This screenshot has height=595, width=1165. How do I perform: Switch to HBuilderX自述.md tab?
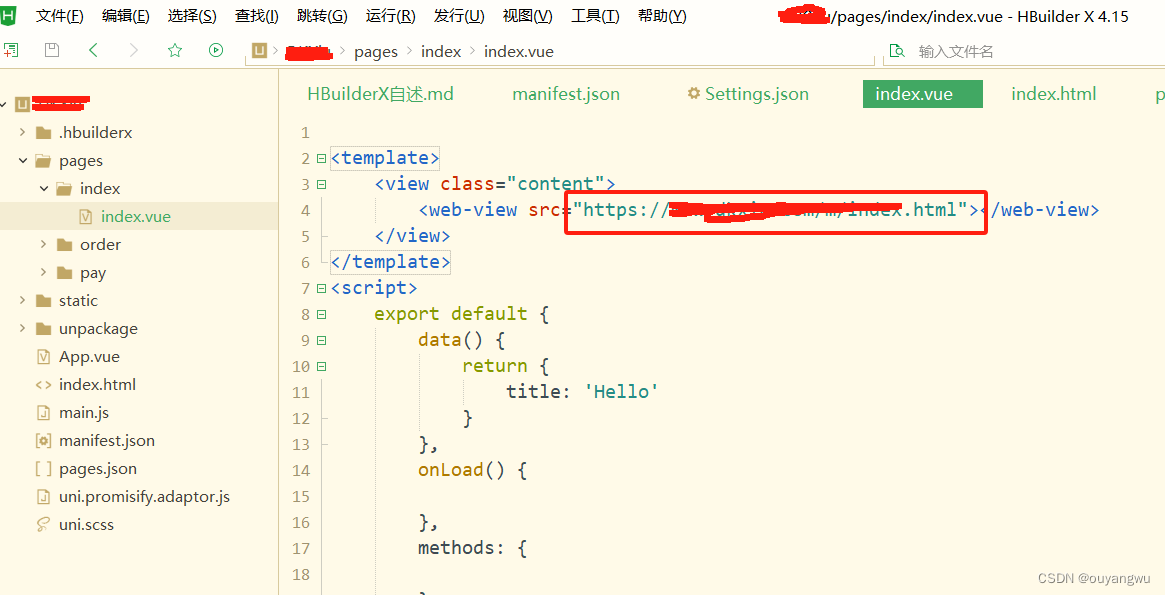(380, 94)
